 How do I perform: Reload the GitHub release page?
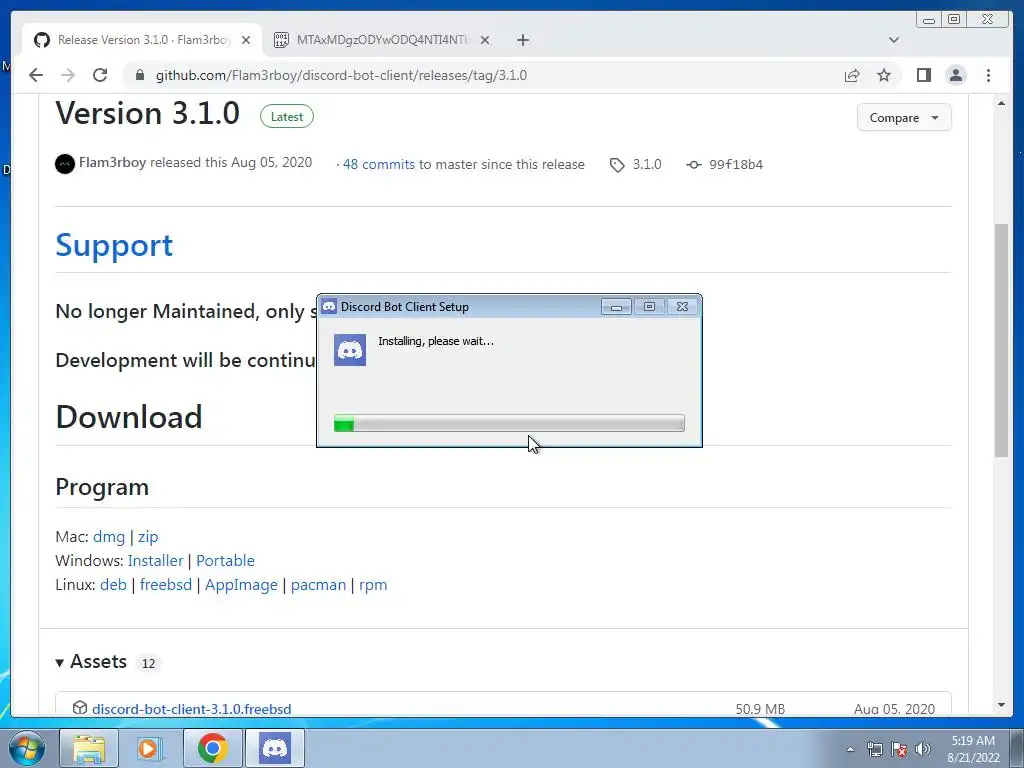100,75
